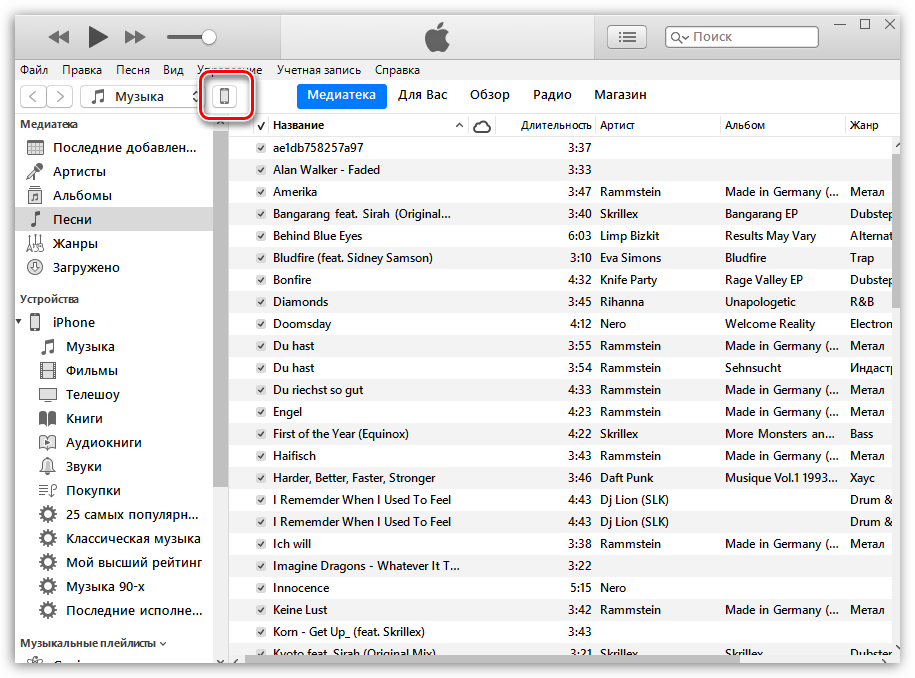
Task: Sort songs by Длительность column header
Action: (556, 126)
